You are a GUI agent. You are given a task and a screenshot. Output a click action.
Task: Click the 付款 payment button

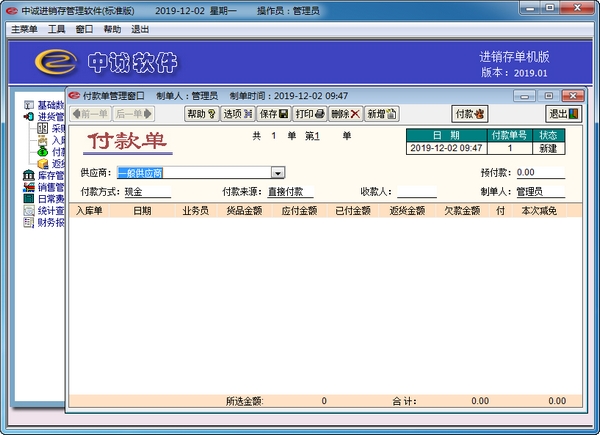(x=470, y=114)
